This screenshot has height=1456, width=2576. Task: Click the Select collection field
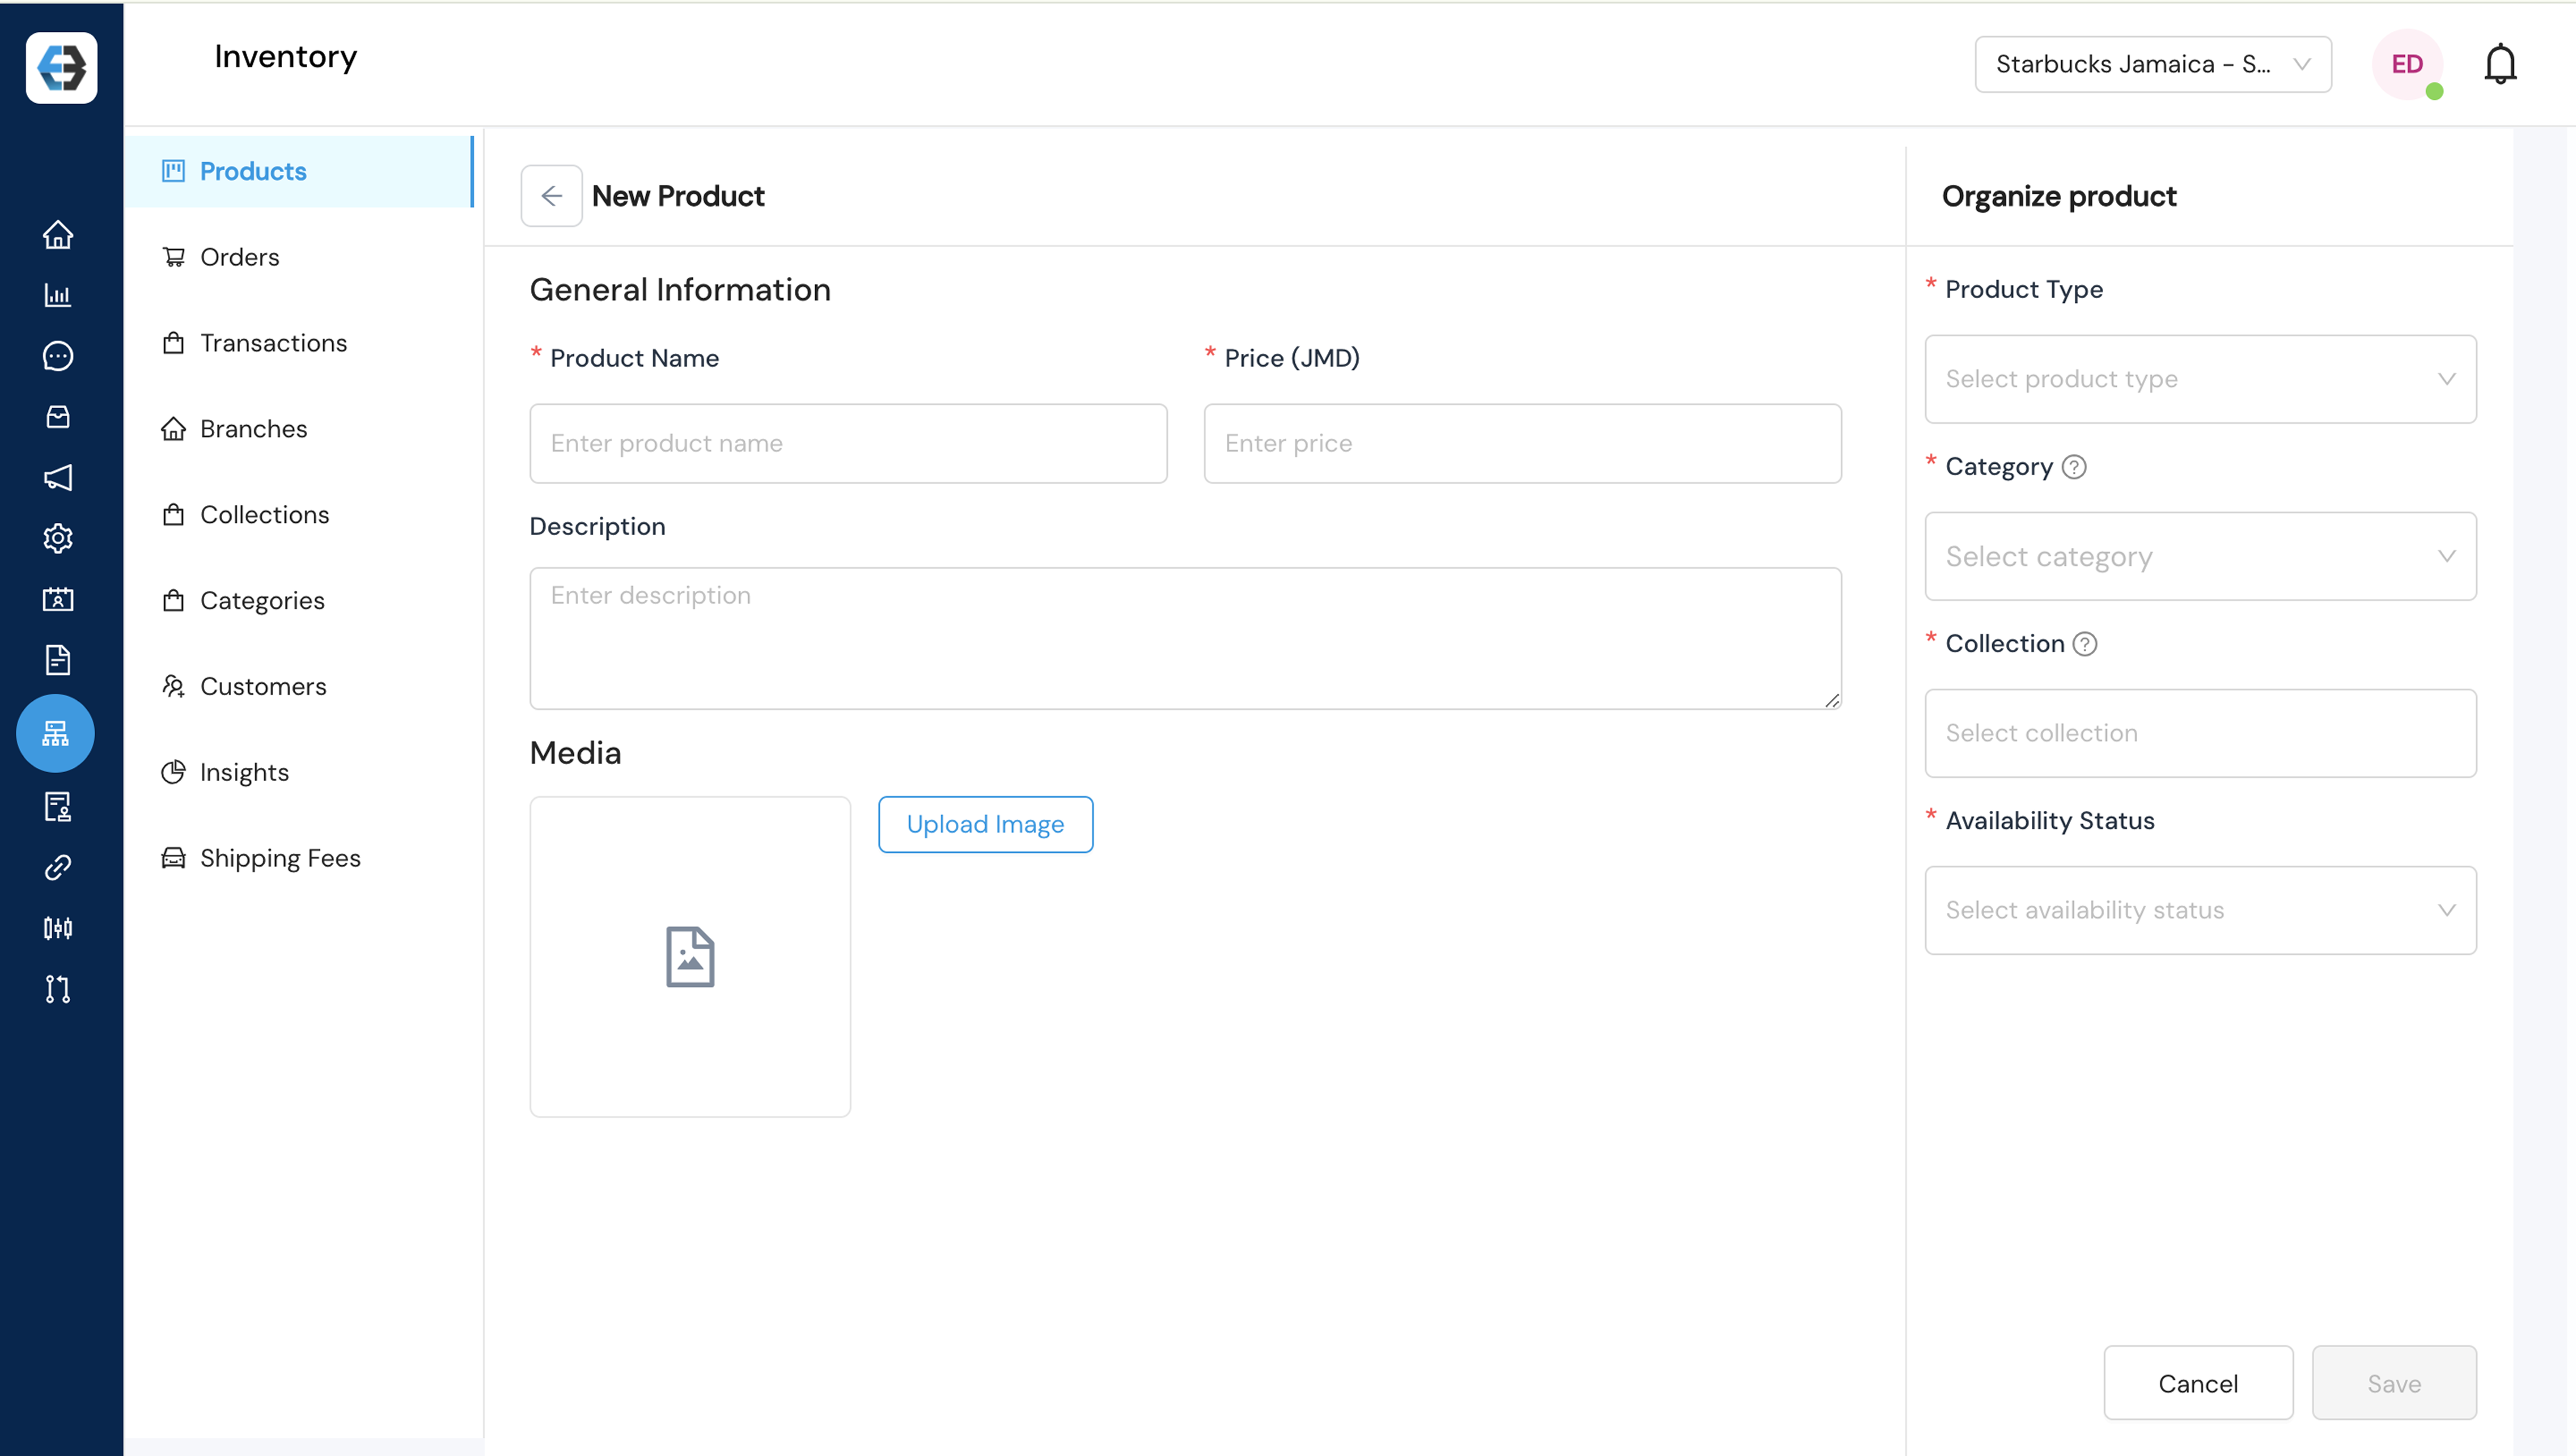pos(2200,733)
